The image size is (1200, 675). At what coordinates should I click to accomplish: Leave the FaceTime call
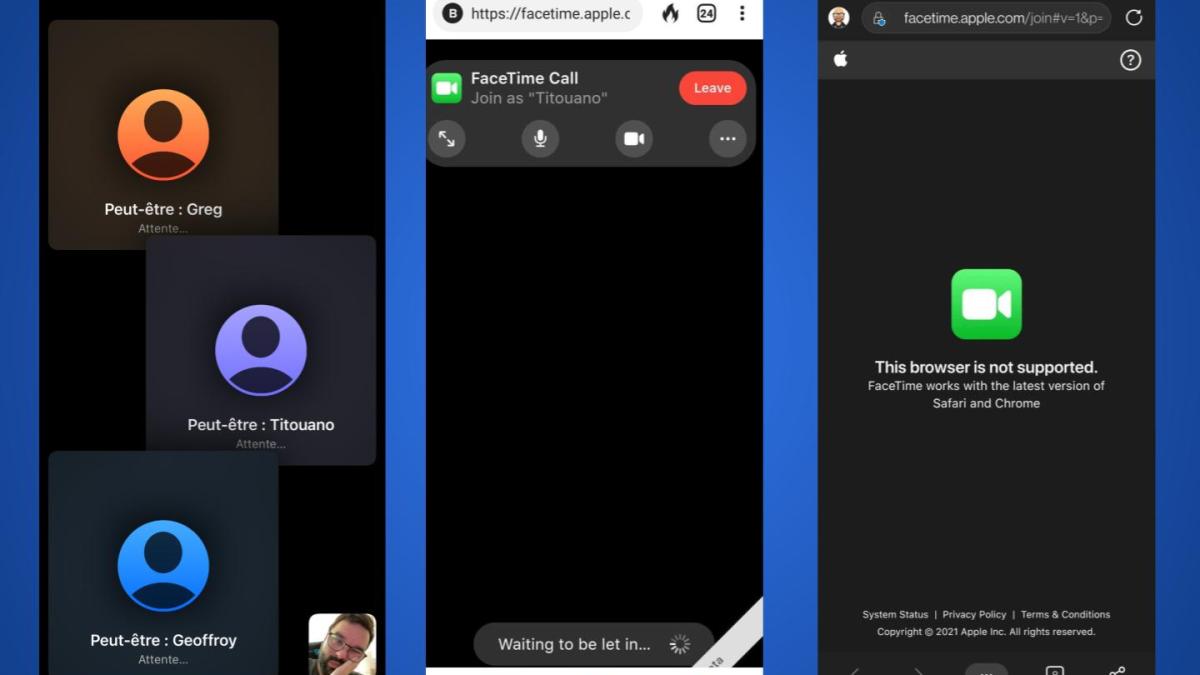pyautogui.click(x=712, y=88)
